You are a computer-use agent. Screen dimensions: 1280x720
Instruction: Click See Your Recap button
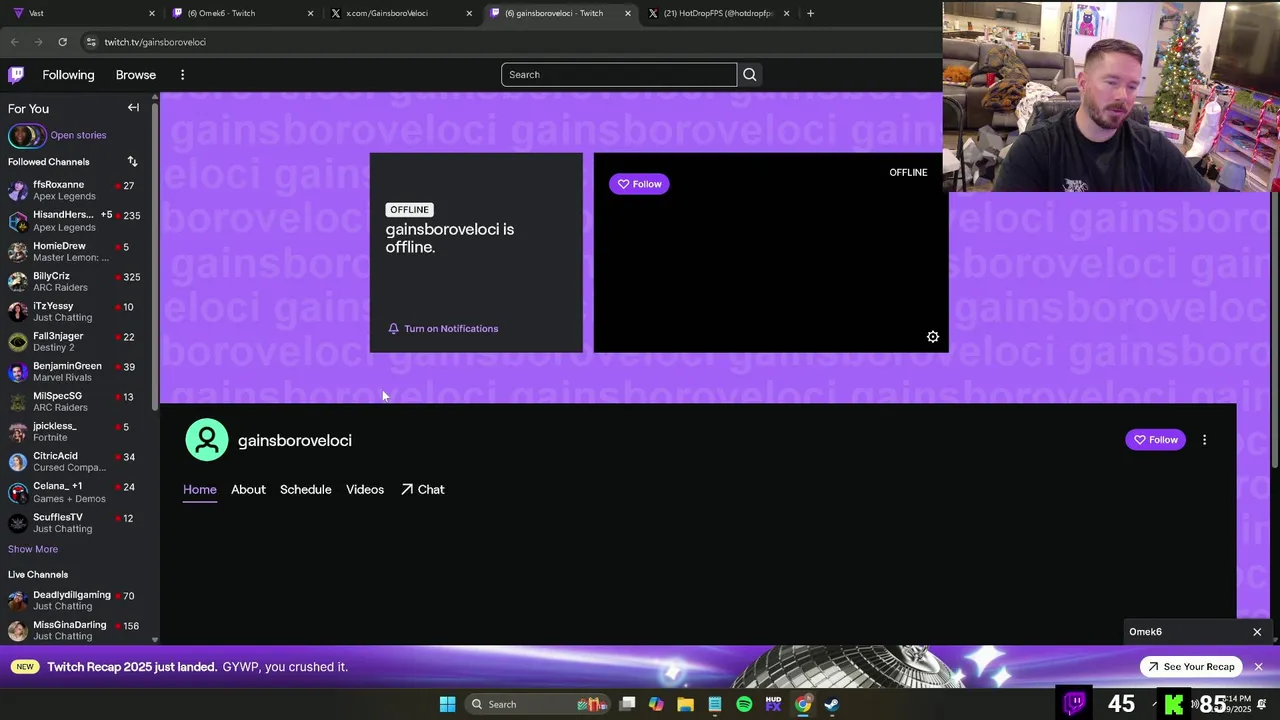[1191, 667]
